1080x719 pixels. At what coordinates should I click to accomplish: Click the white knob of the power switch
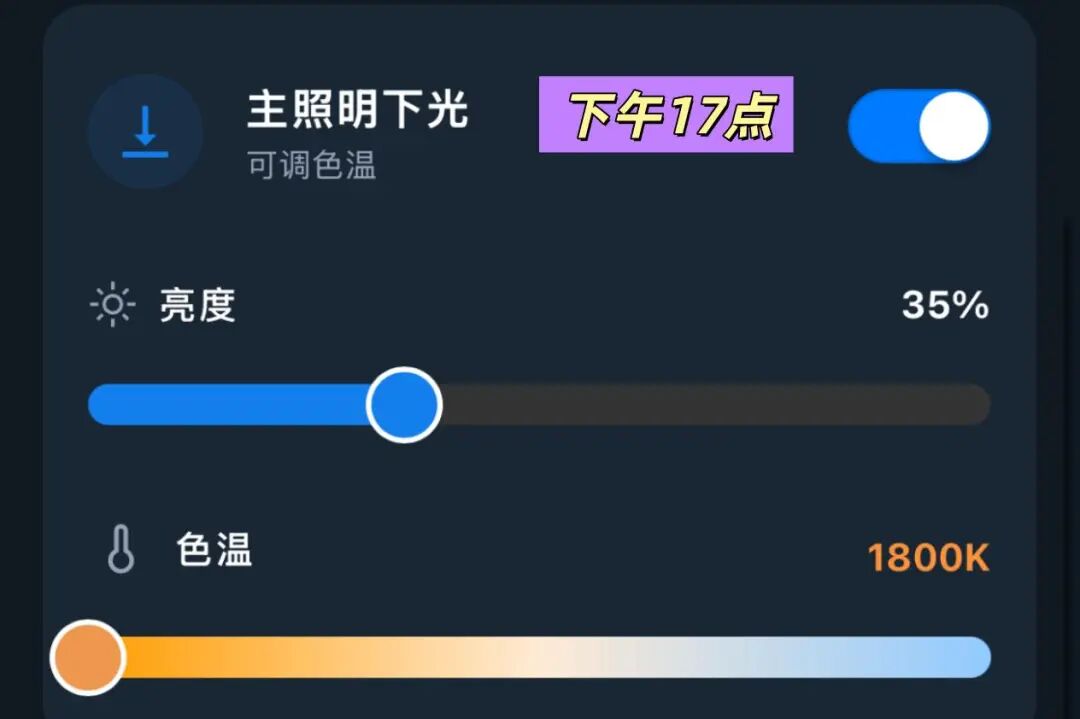coord(953,126)
